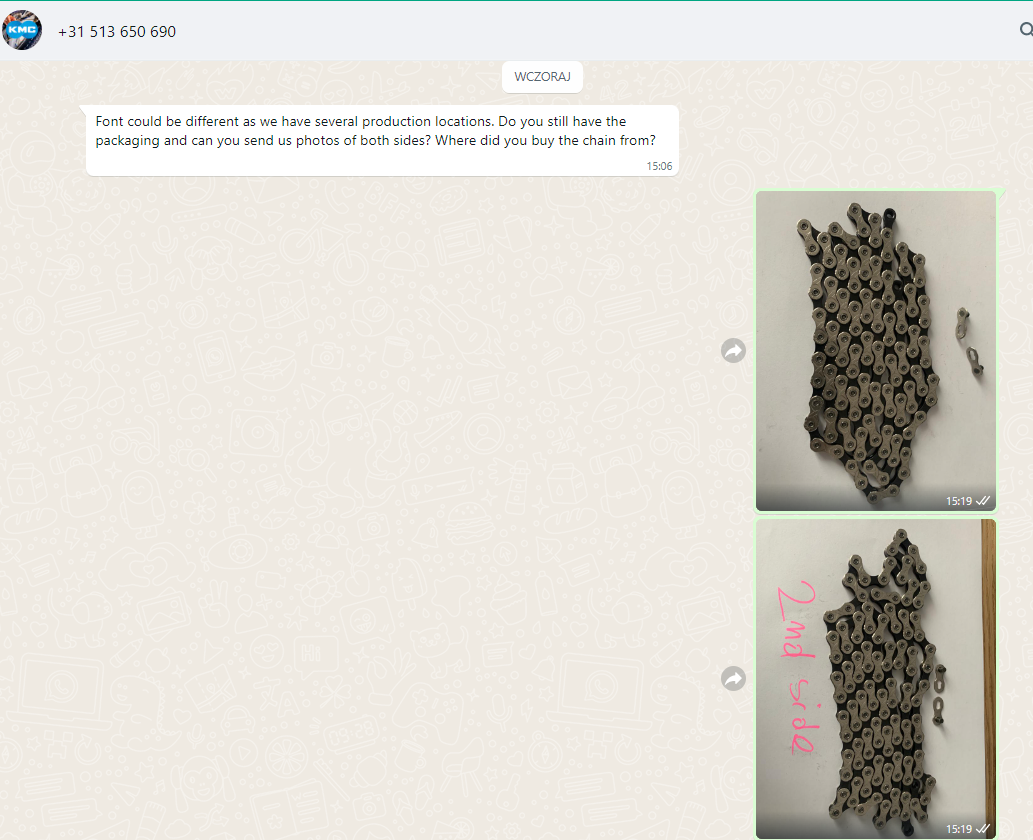Screen dimensions: 1033x840
Task: Forward the 2nd side chain photo
Action: [733, 679]
